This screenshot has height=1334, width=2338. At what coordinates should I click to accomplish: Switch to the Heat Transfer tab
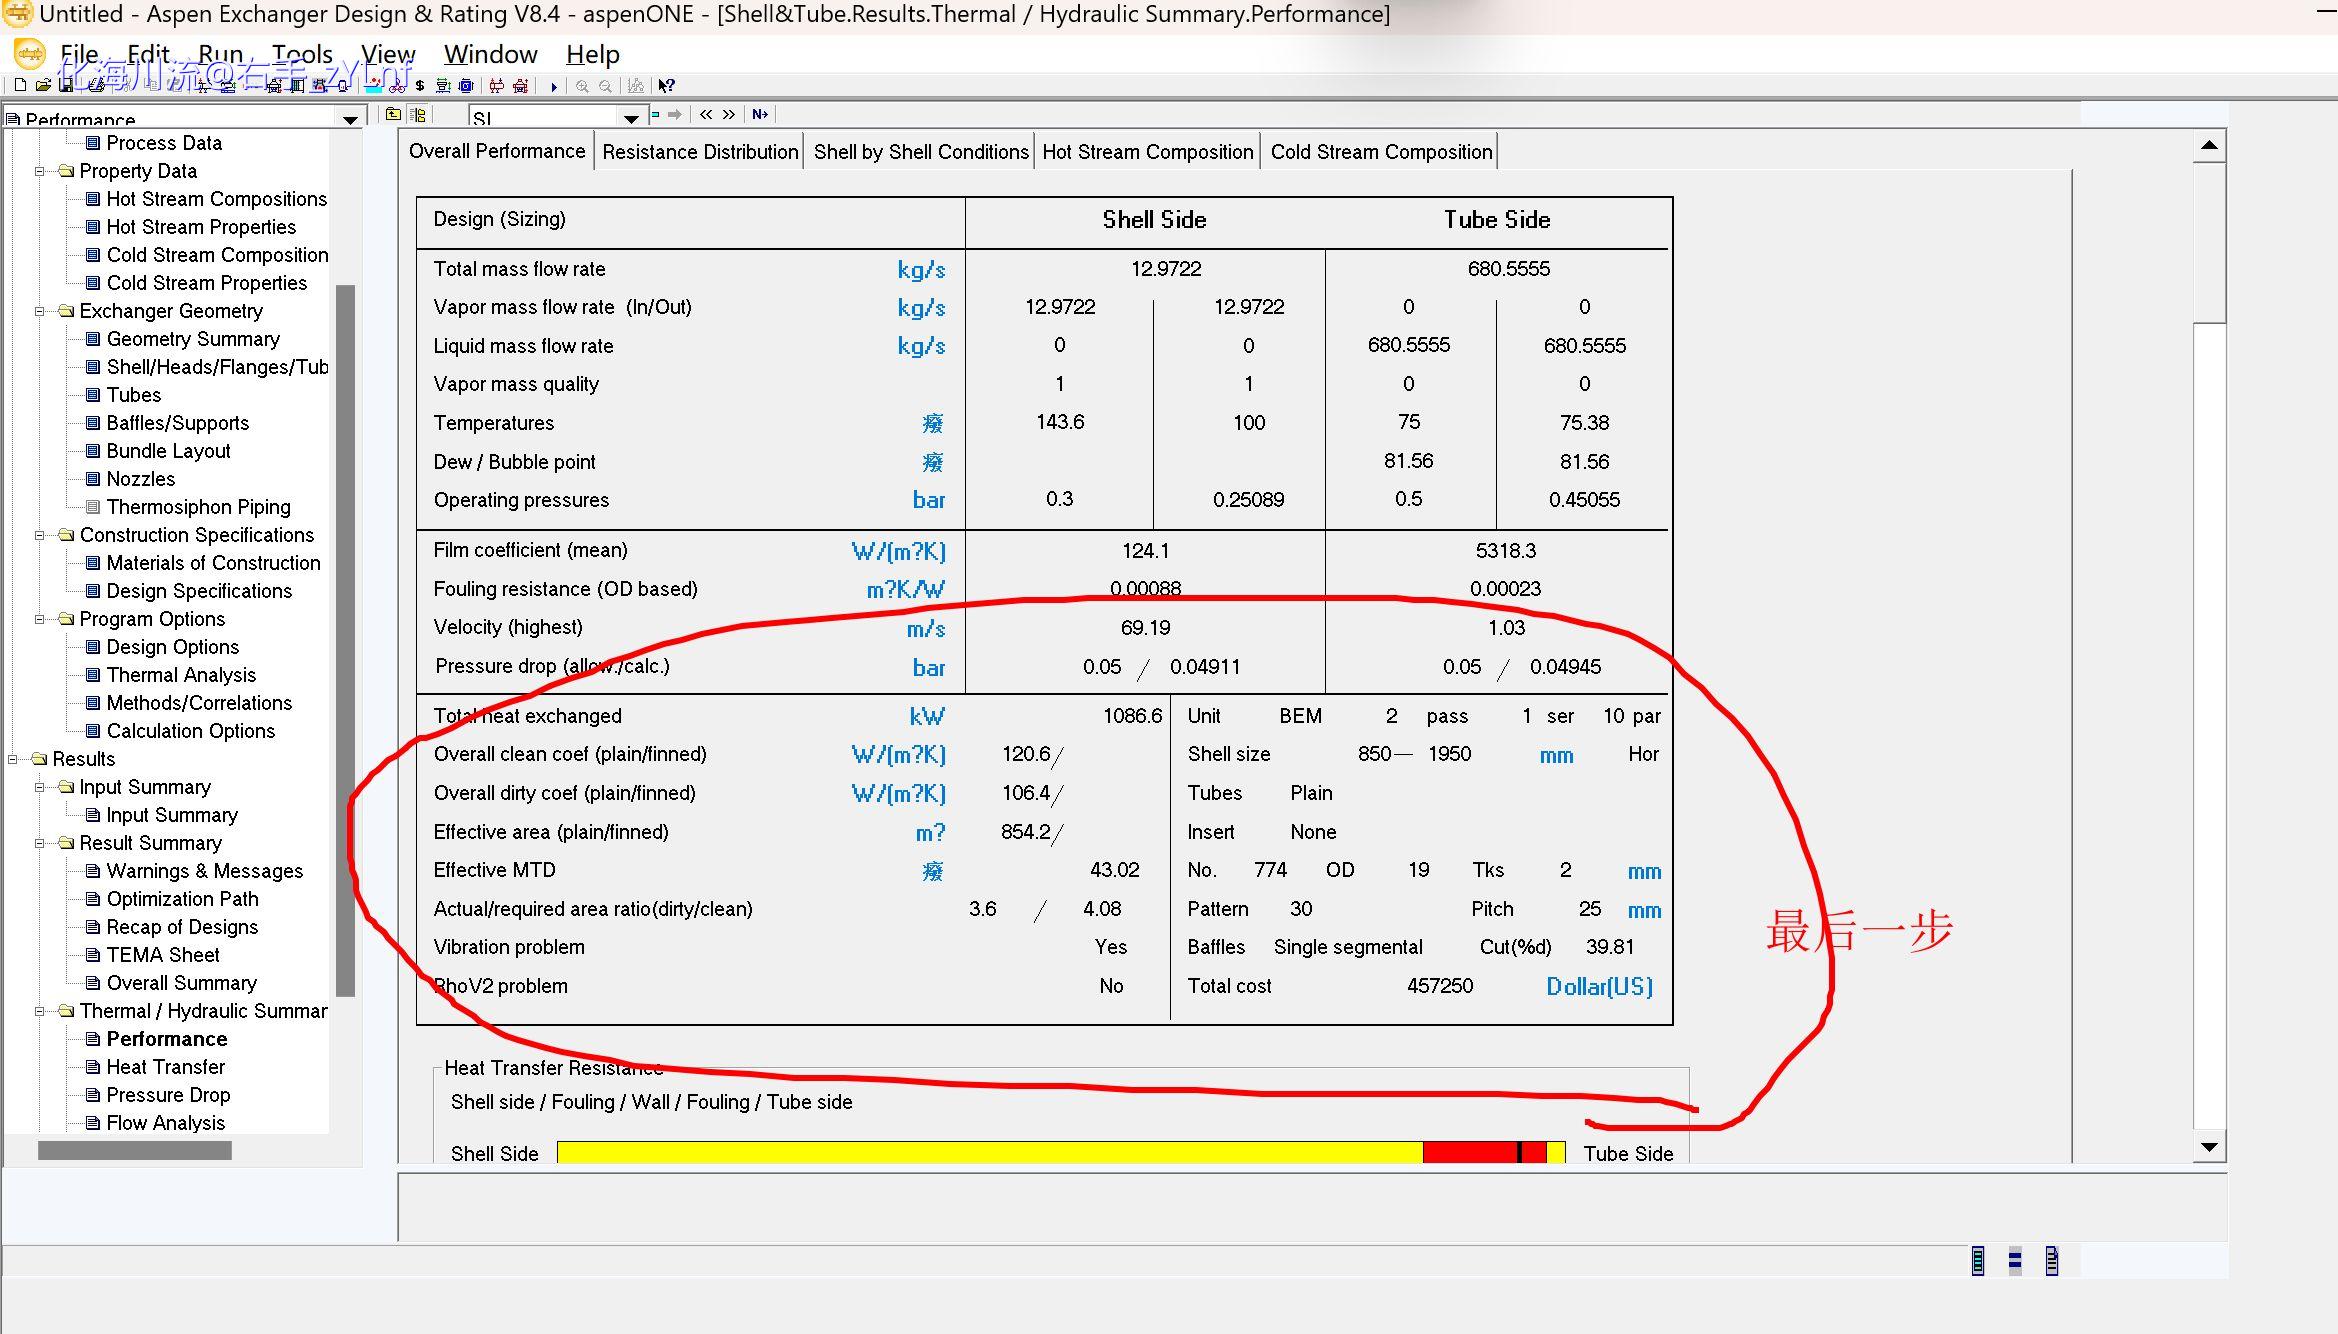pos(165,1068)
